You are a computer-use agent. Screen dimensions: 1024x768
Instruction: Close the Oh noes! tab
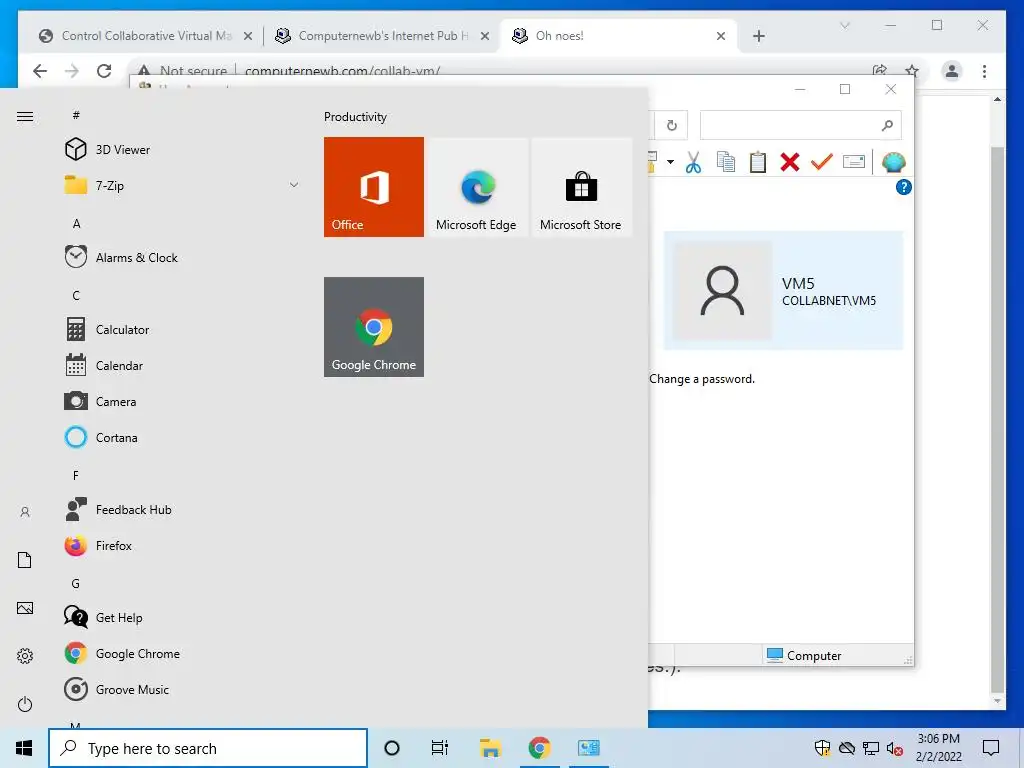721,36
